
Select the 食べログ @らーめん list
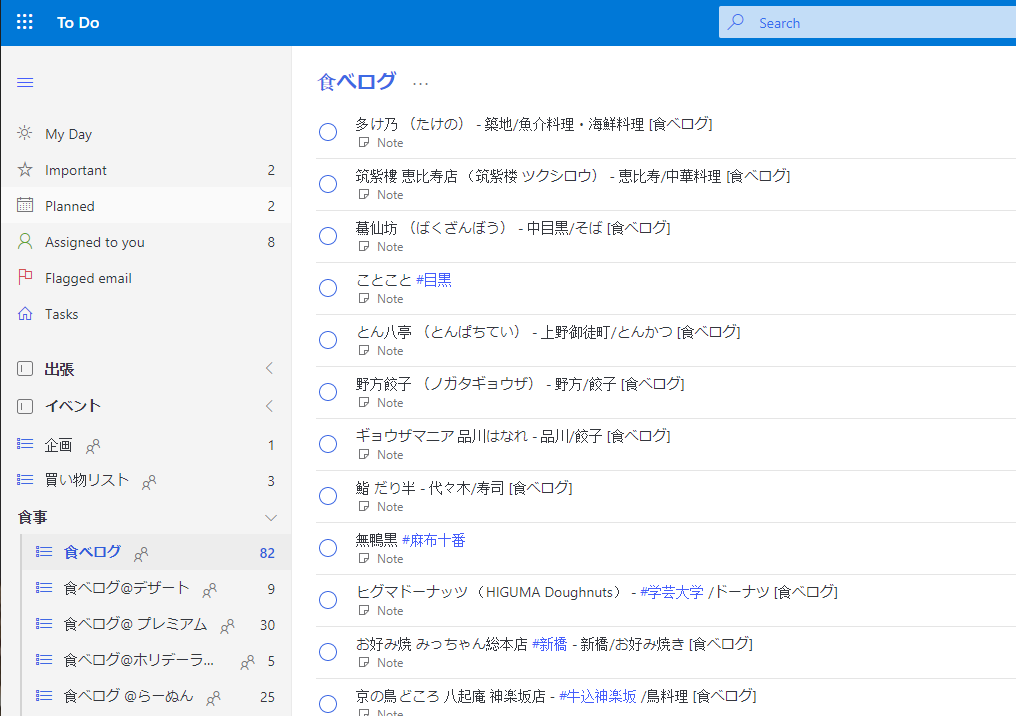tap(156, 697)
